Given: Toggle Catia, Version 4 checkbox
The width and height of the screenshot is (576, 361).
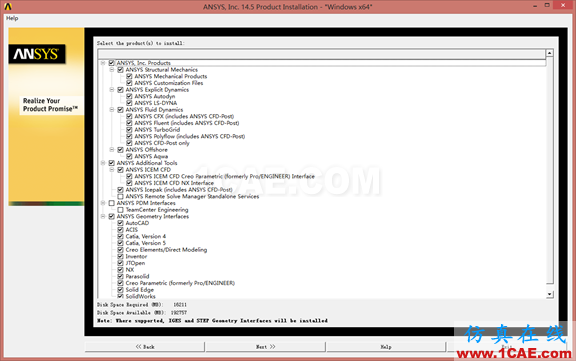Looking at the screenshot, I should point(120,236).
